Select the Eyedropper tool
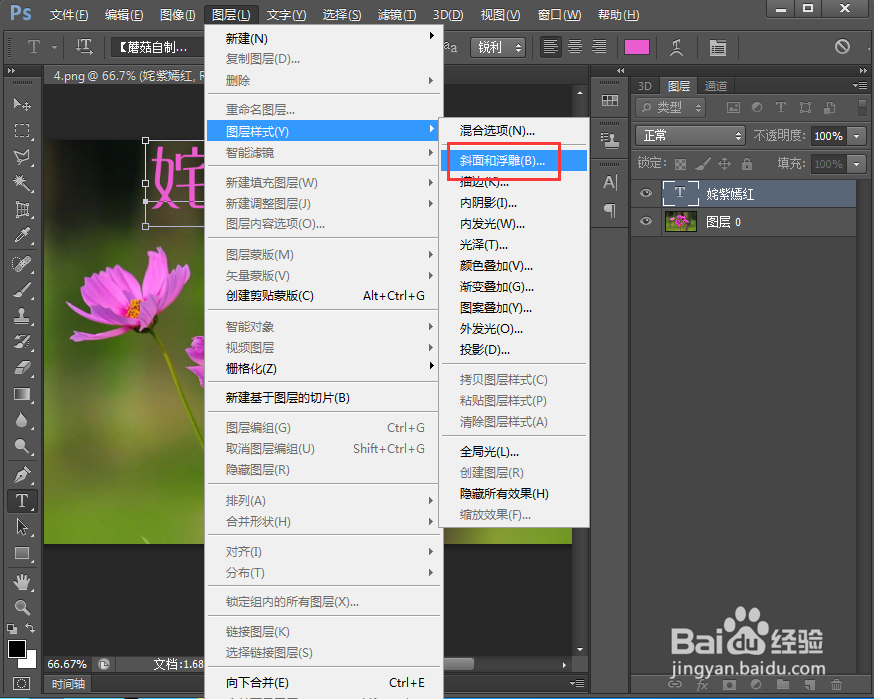The image size is (874, 699). tap(22, 234)
